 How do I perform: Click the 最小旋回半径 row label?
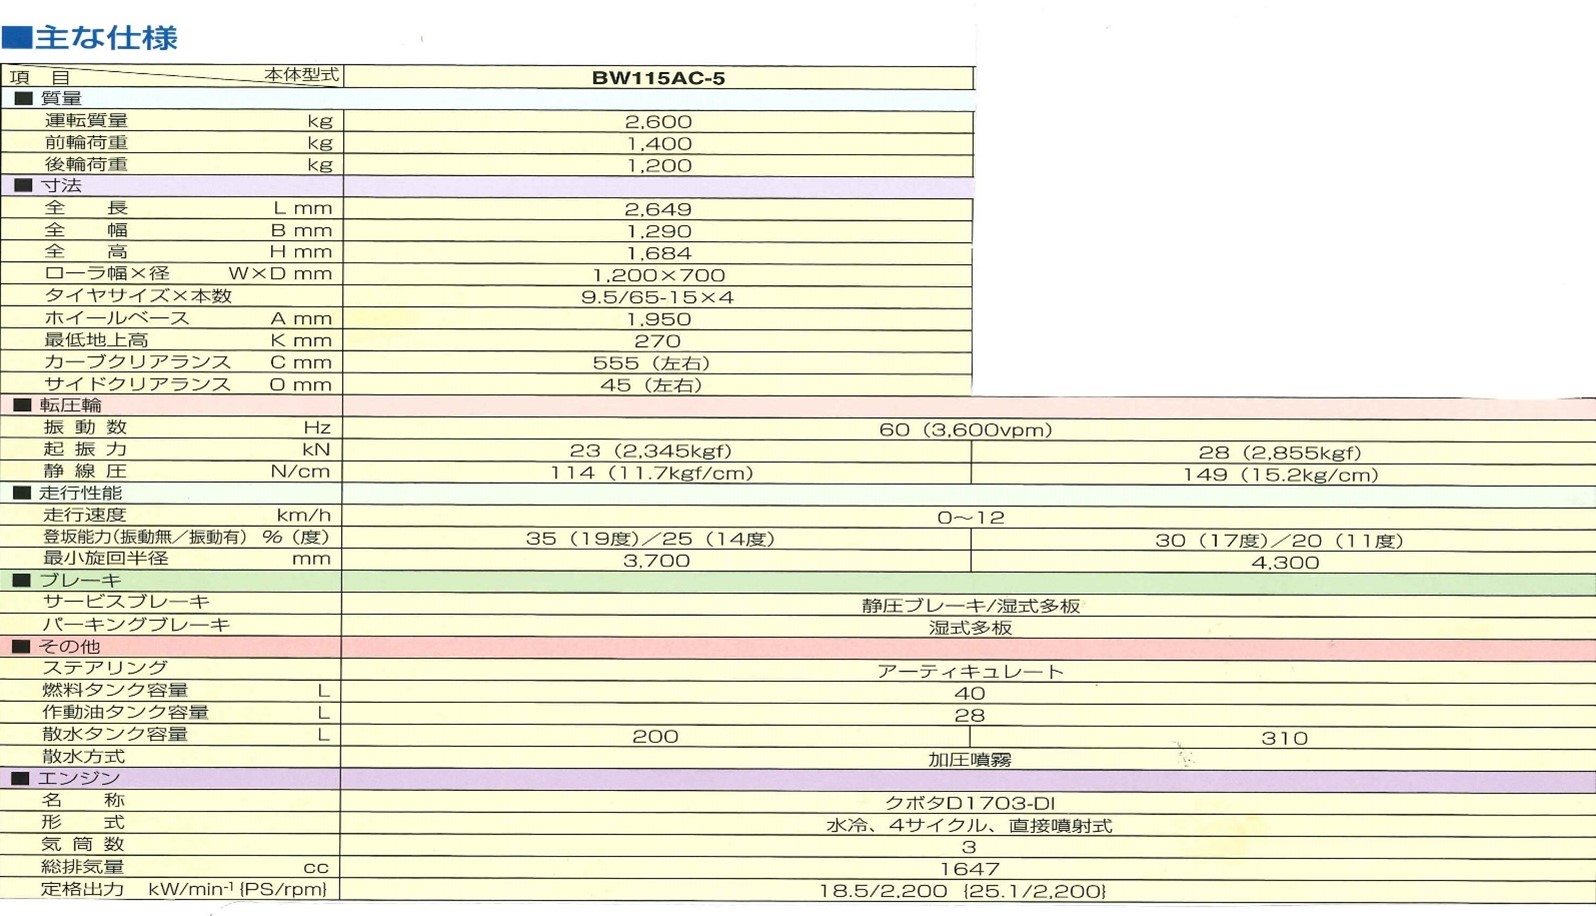pos(106,559)
